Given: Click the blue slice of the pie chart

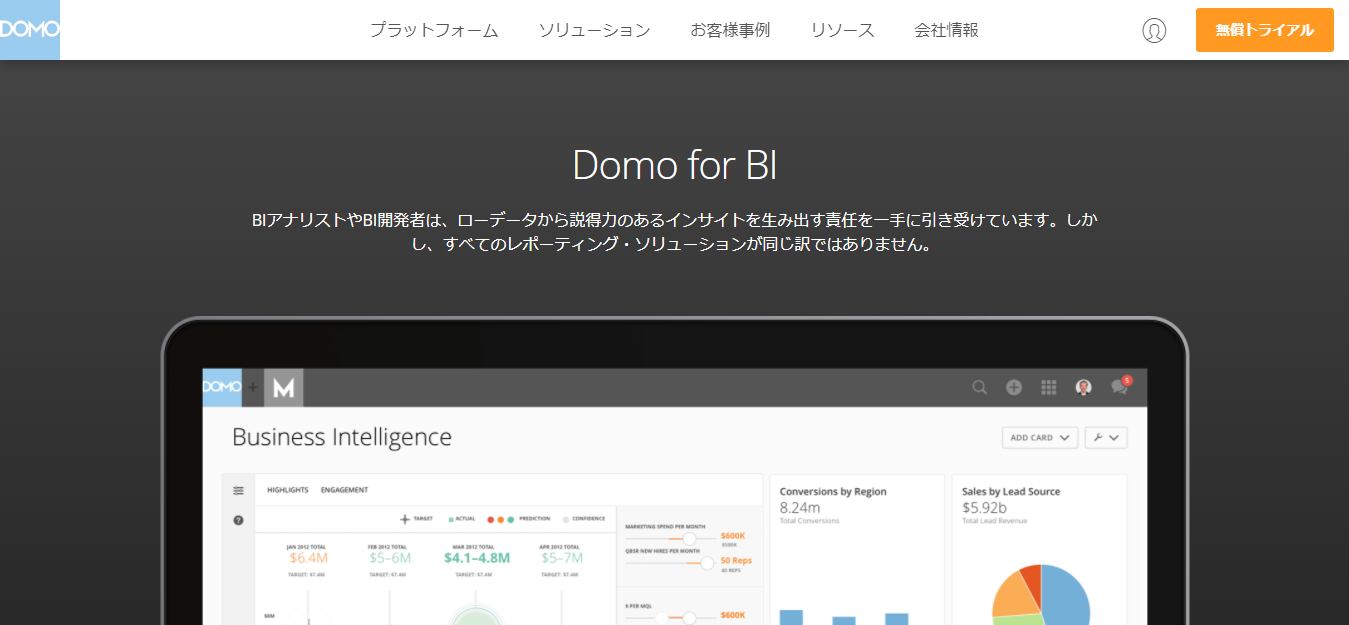Looking at the screenshot, I should point(1066,598).
